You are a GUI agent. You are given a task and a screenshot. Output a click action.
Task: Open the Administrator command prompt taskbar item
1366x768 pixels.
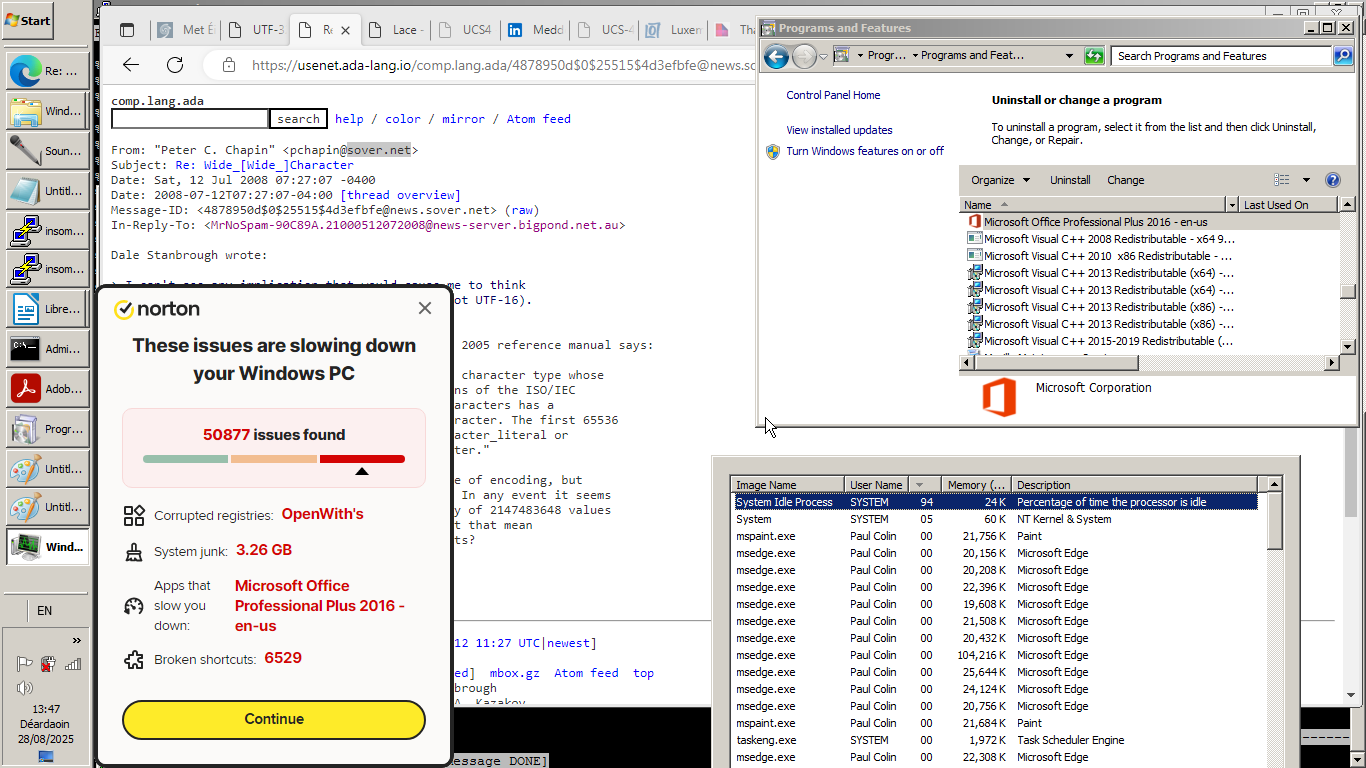coord(47,349)
